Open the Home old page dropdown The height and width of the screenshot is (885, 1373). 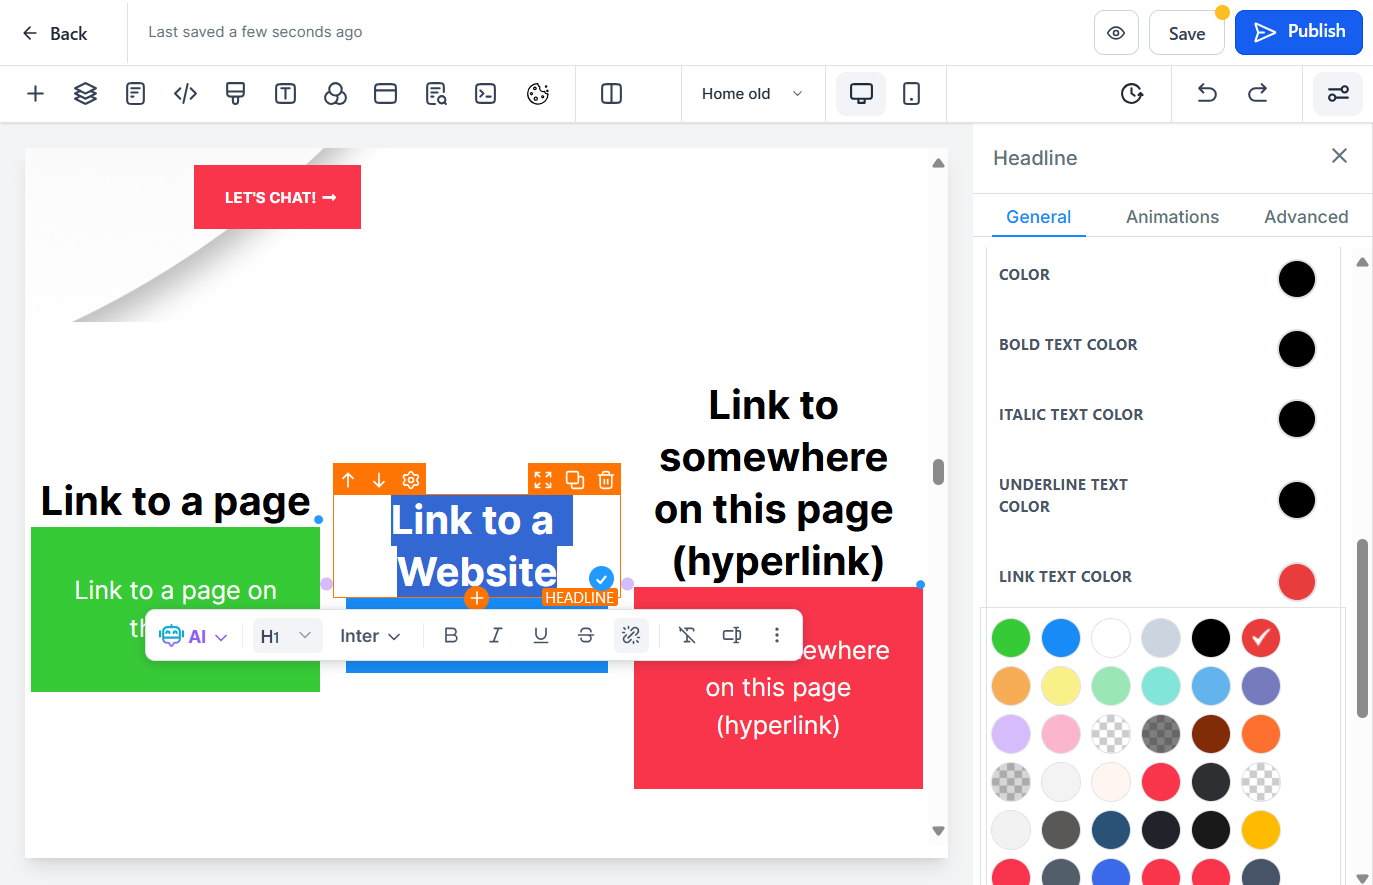(x=753, y=94)
